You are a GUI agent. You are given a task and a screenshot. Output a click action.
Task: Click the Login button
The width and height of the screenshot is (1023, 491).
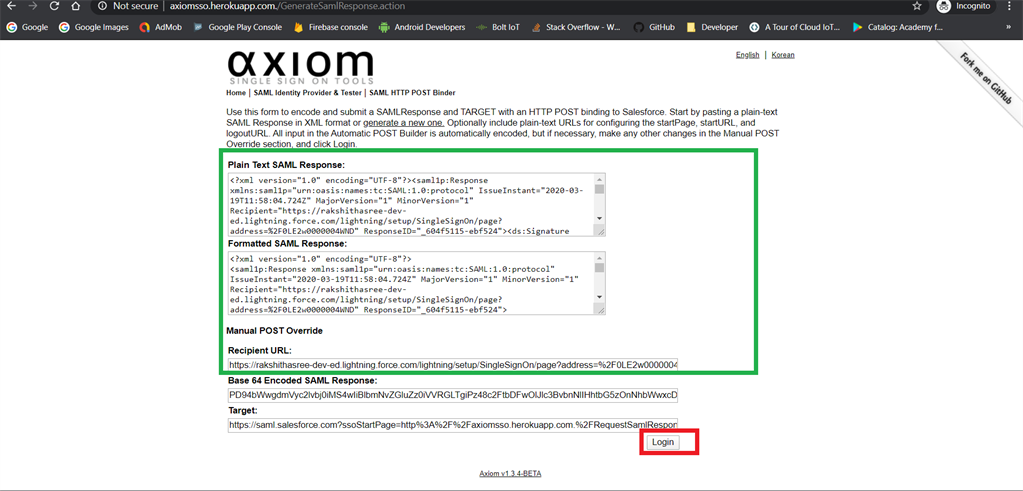663,442
